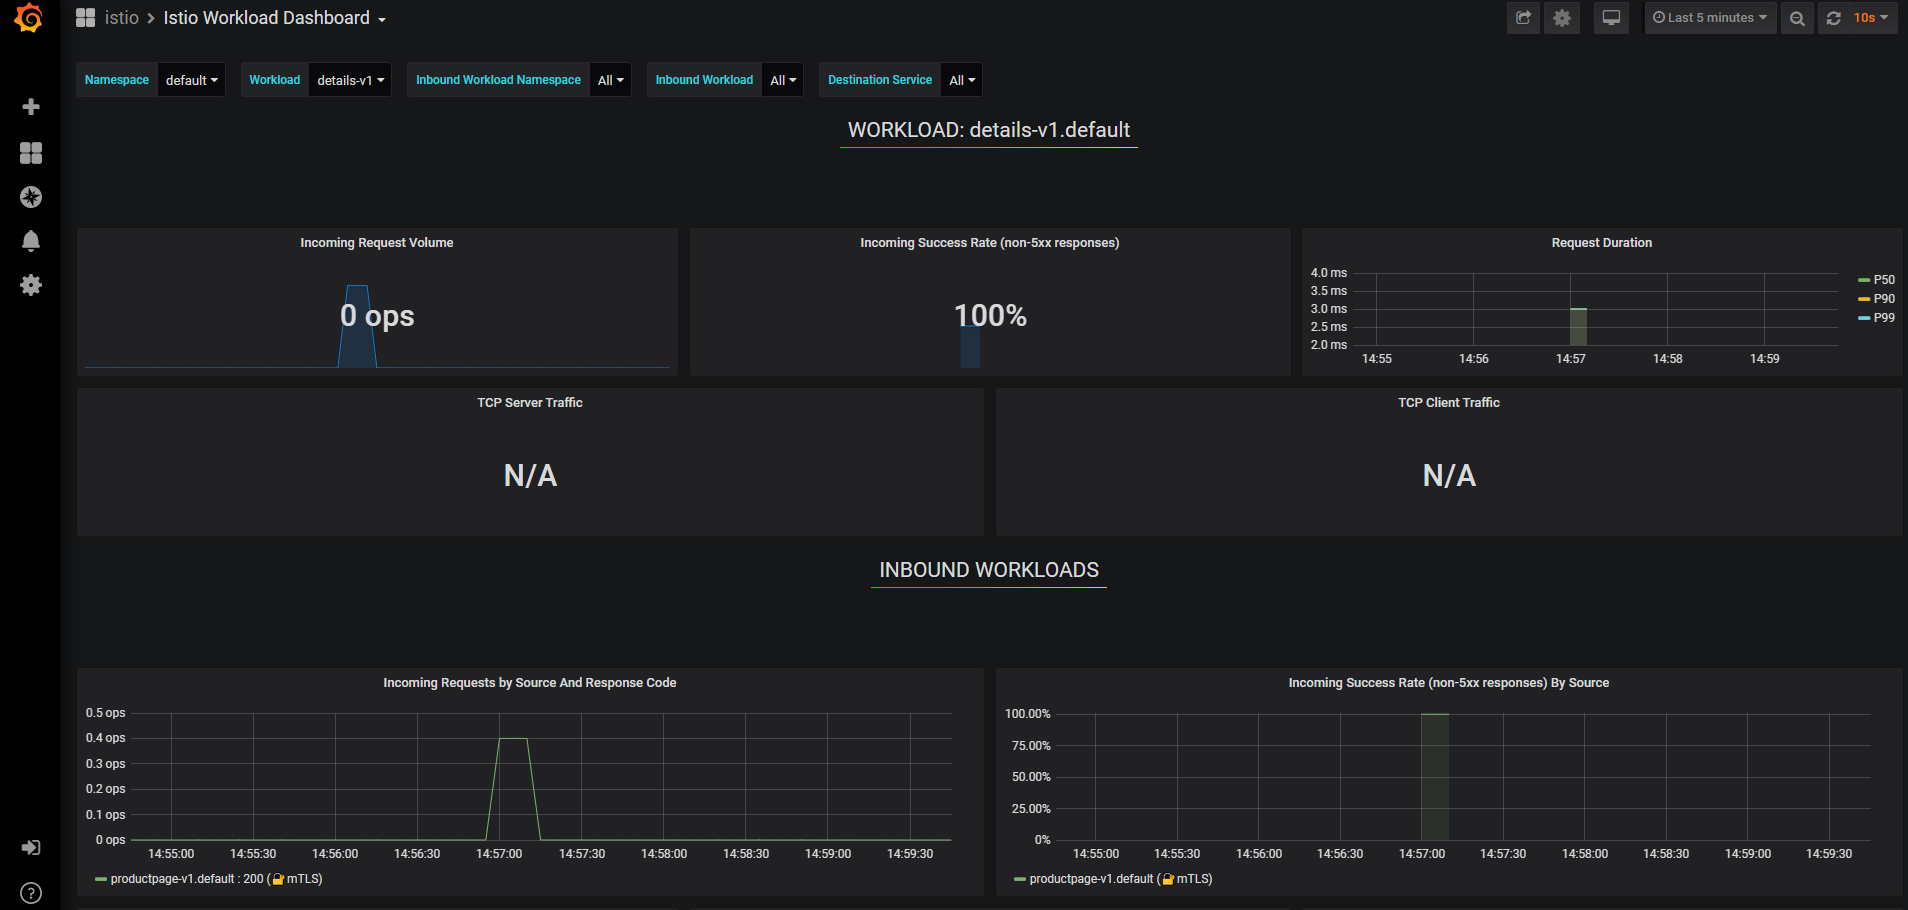Click the Sign in arrow icon in sidebar
This screenshot has height=910, width=1908.
click(31, 848)
